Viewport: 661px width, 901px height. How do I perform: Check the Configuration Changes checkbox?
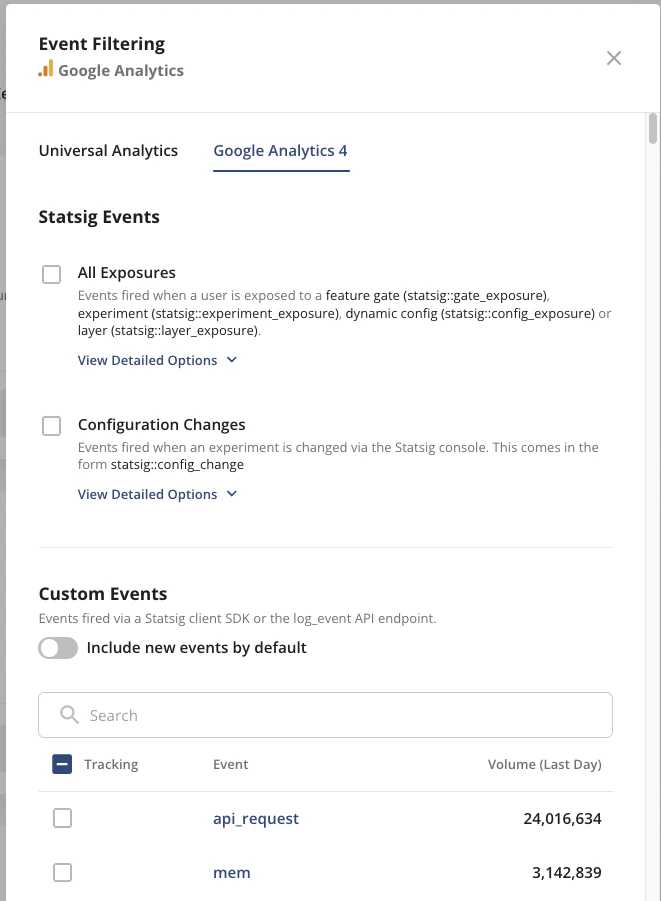[x=51, y=425]
